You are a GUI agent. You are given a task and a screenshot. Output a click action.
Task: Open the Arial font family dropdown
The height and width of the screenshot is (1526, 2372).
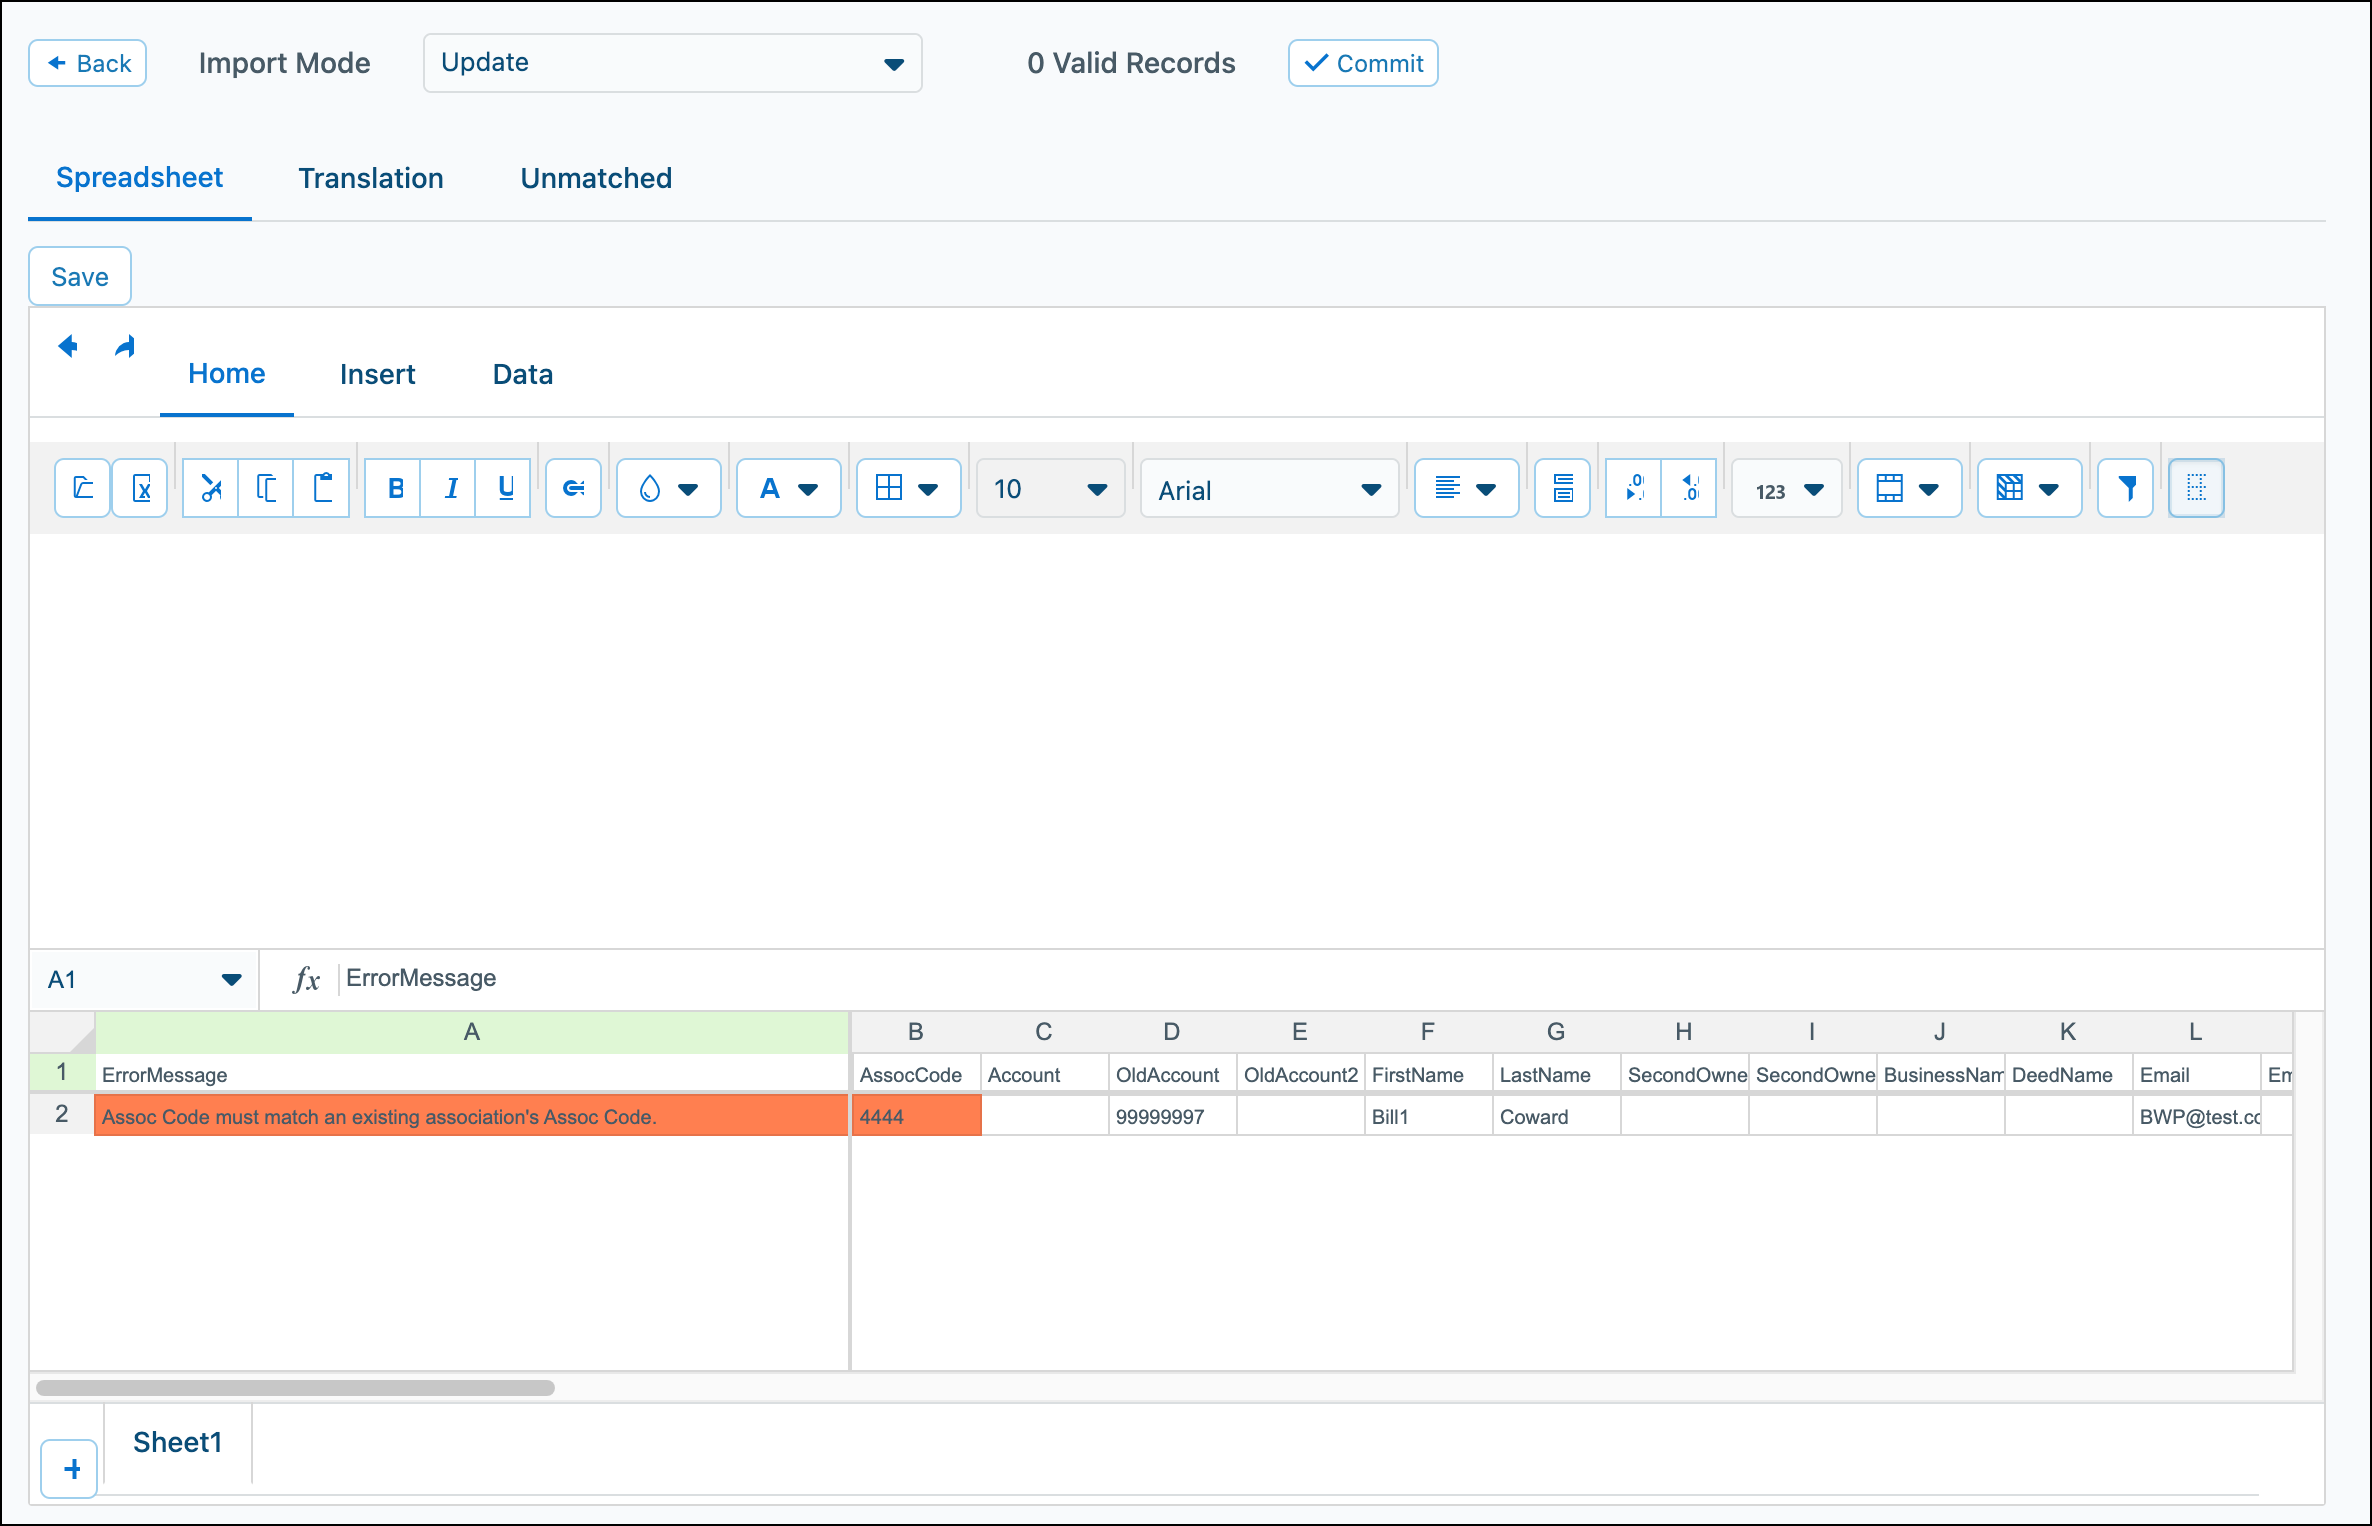coord(1270,488)
